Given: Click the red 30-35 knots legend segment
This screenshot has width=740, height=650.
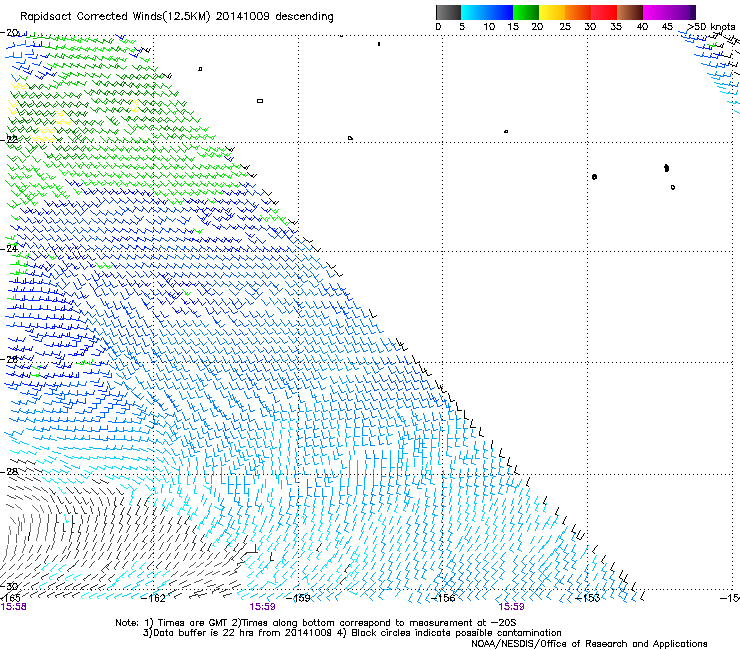Looking at the screenshot, I should pyautogui.click(x=604, y=12).
